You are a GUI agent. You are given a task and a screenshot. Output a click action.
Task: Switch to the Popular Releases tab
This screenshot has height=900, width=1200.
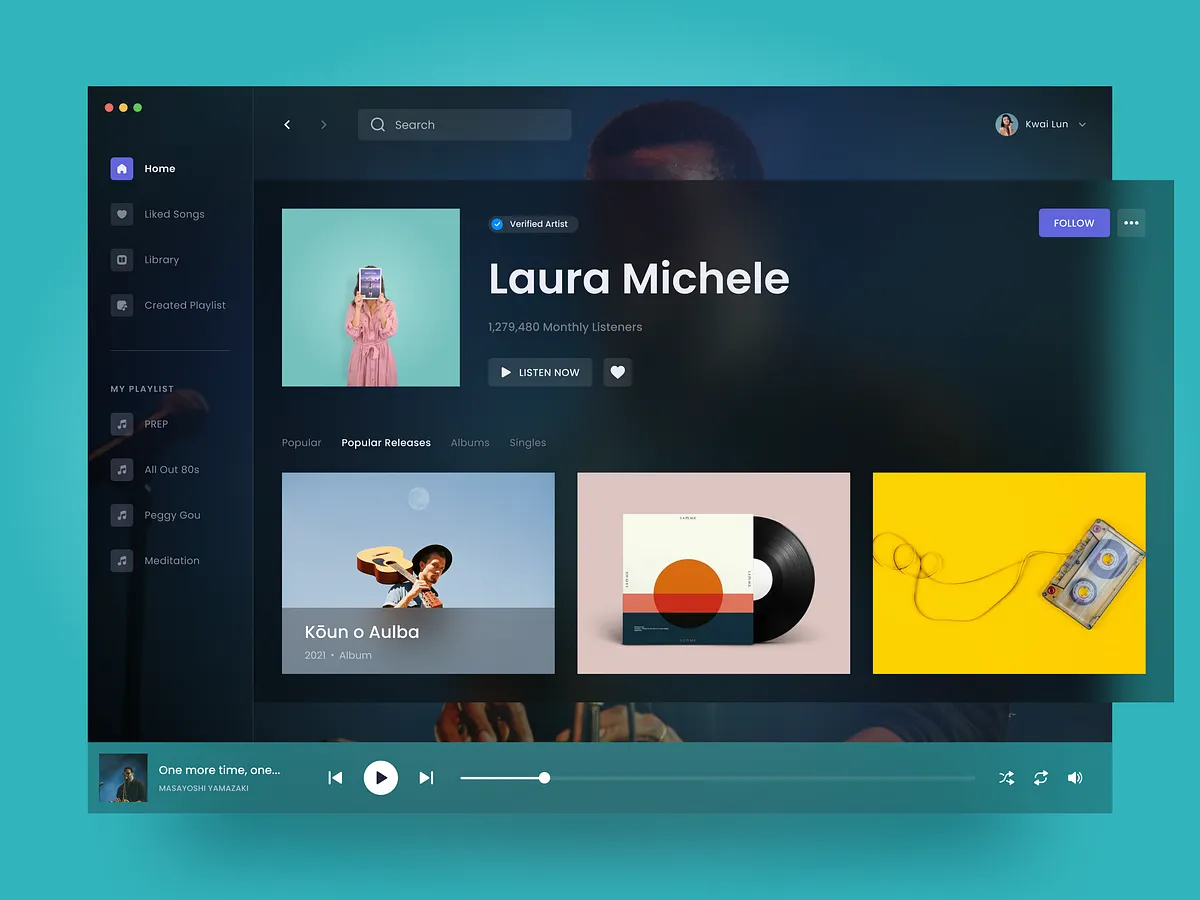(386, 443)
